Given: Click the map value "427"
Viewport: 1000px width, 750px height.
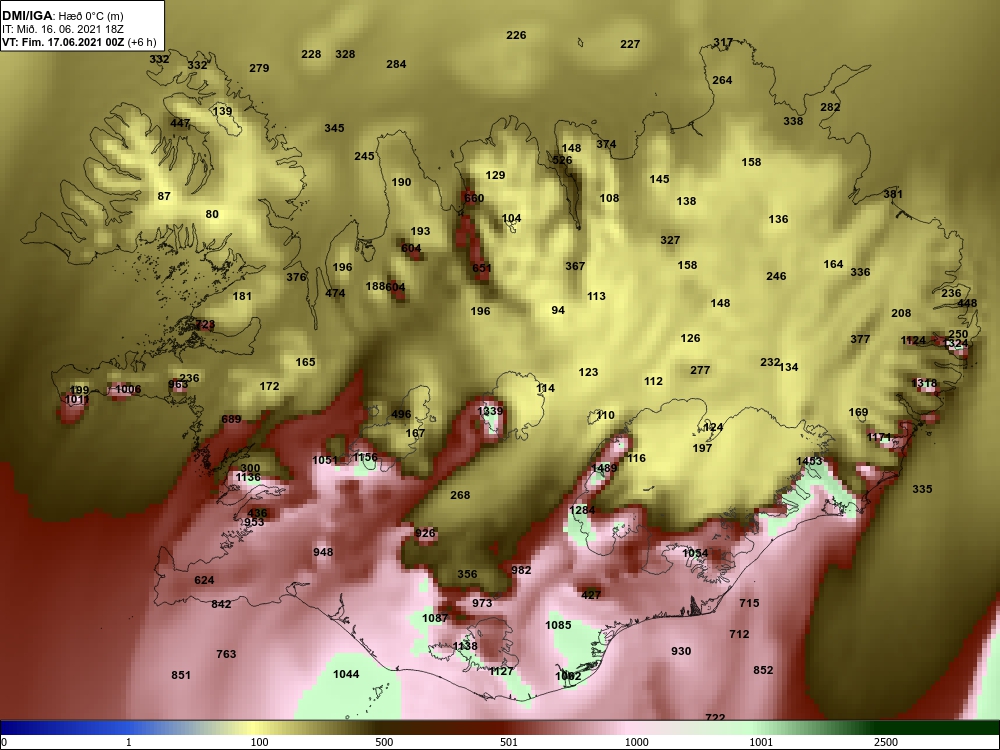Looking at the screenshot, I should point(591,594).
